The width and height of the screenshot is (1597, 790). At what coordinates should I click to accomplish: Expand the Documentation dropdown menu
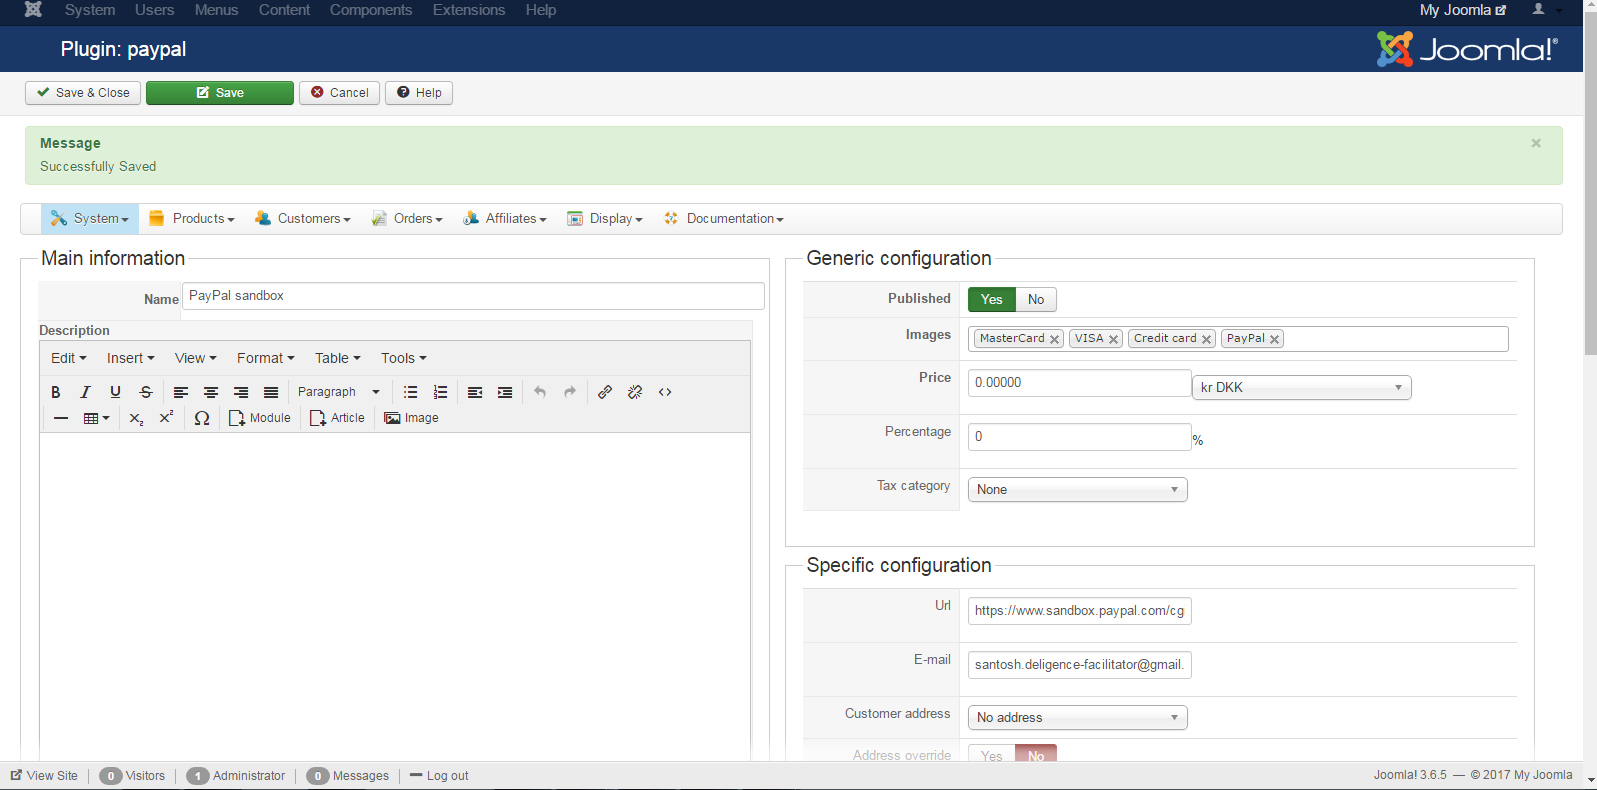click(x=724, y=219)
